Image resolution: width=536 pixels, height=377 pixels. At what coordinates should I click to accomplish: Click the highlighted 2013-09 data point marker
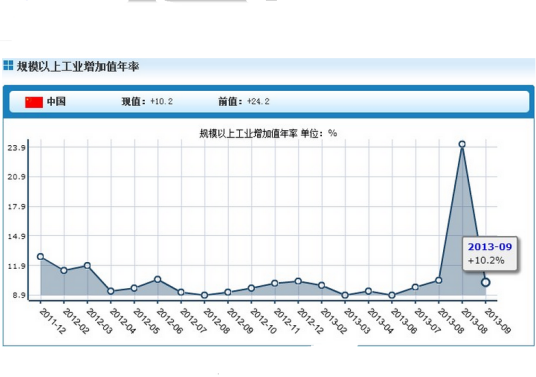(485, 282)
